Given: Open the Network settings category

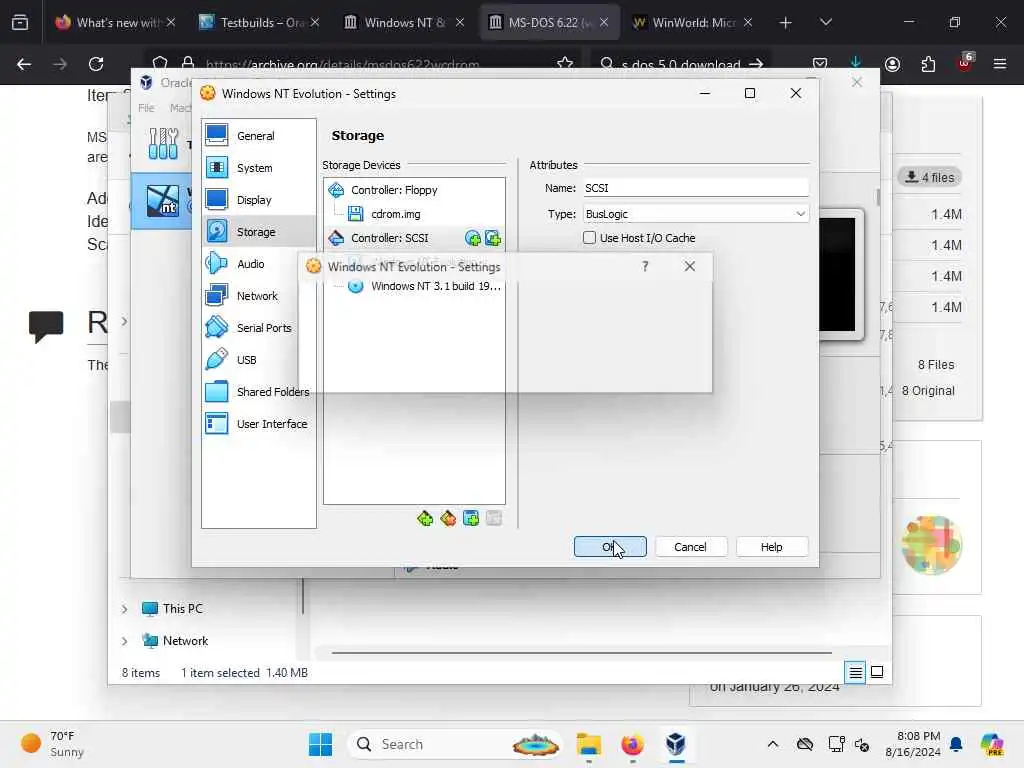Looking at the screenshot, I should coord(259,296).
